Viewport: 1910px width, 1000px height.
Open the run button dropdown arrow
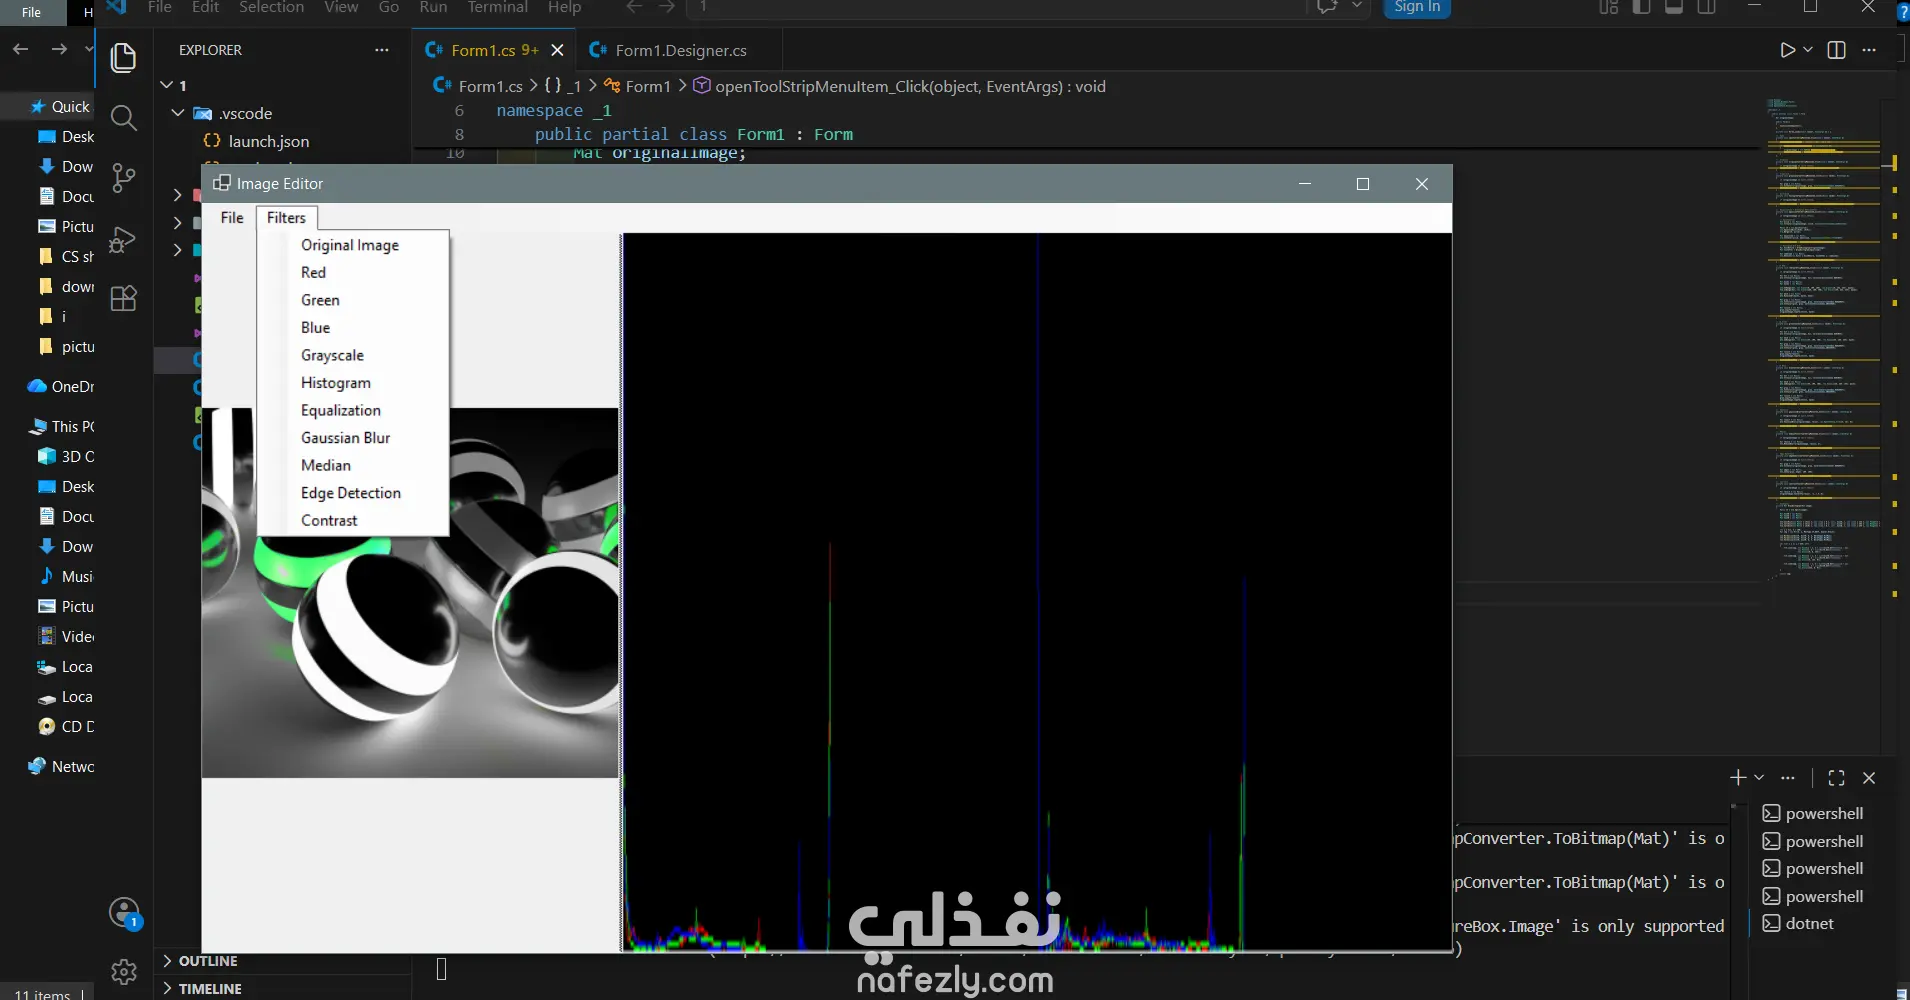[x=1808, y=50]
